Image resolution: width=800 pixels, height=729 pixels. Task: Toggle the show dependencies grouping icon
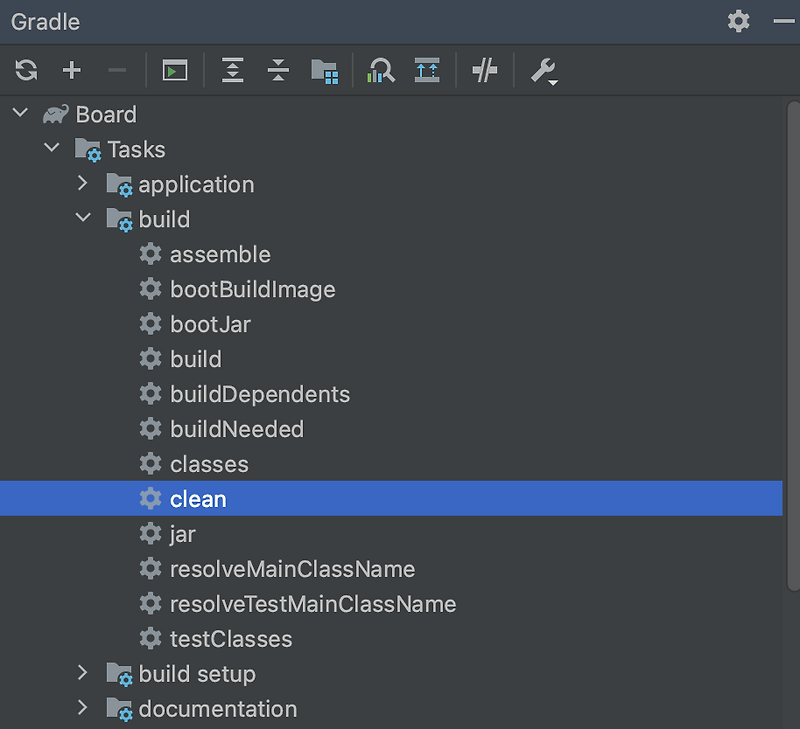tap(427, 70)
